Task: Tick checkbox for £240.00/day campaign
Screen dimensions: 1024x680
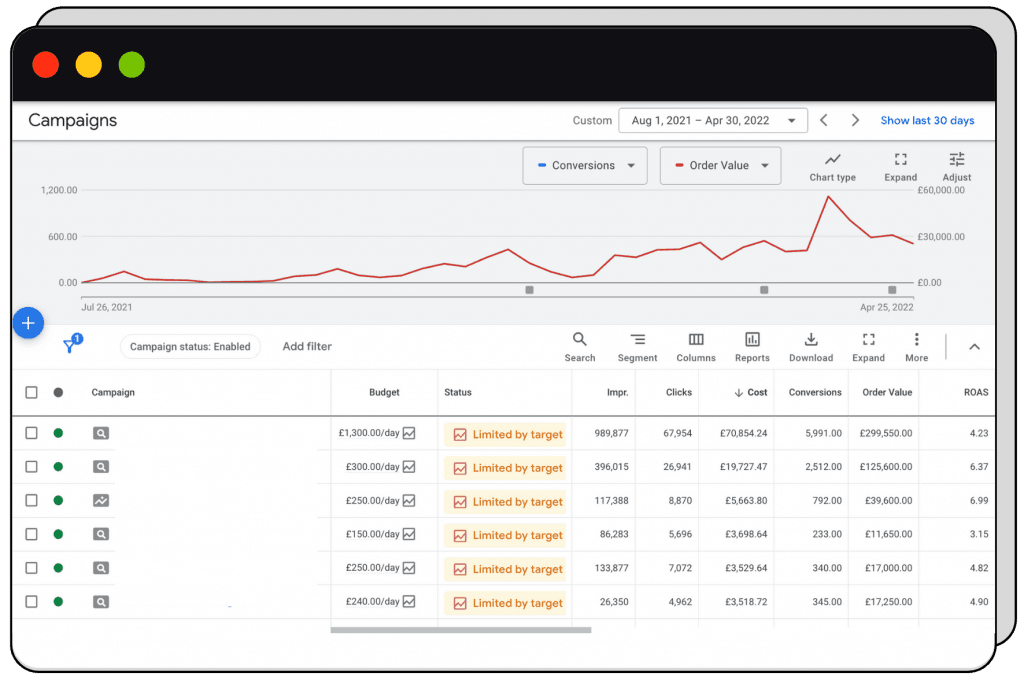Action: 31,602
